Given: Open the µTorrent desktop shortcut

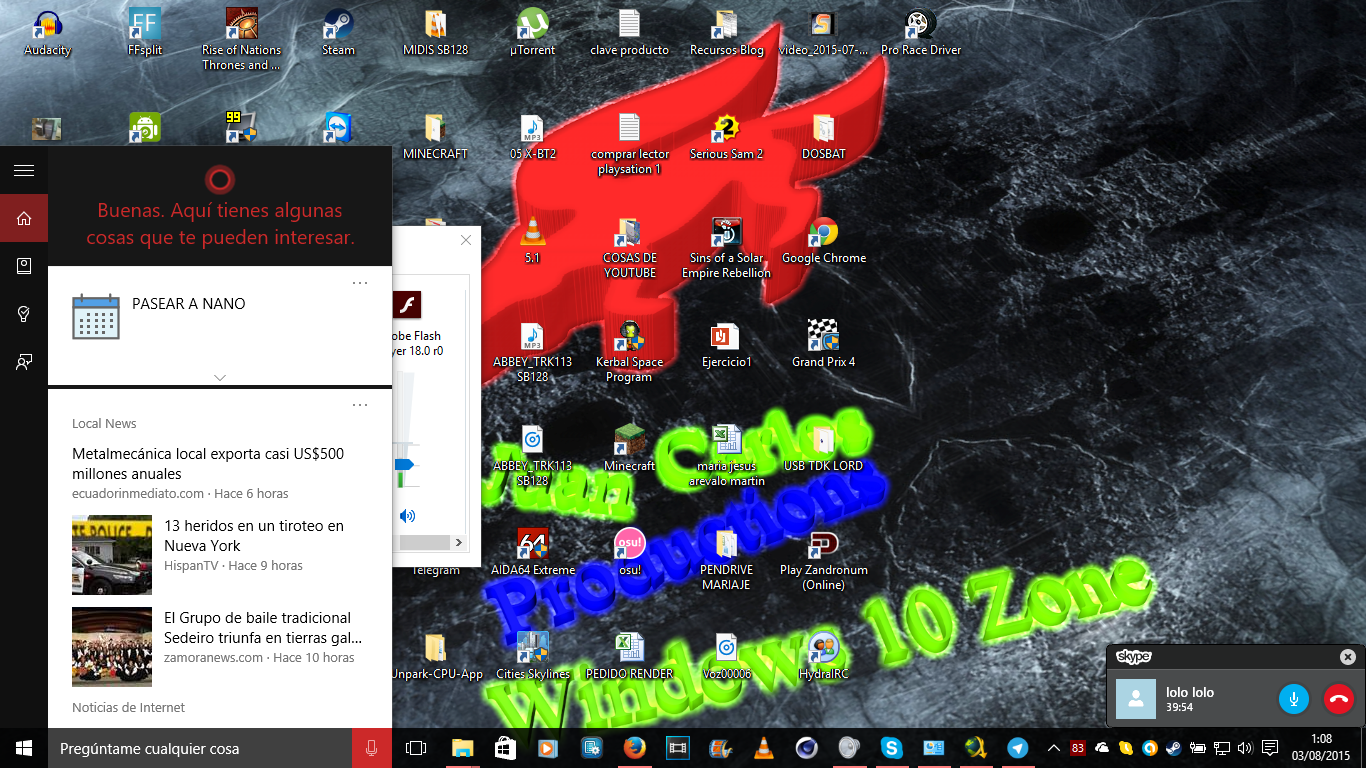Looking at the screenshot, I should pyautogui.click(x=532, y=32).
